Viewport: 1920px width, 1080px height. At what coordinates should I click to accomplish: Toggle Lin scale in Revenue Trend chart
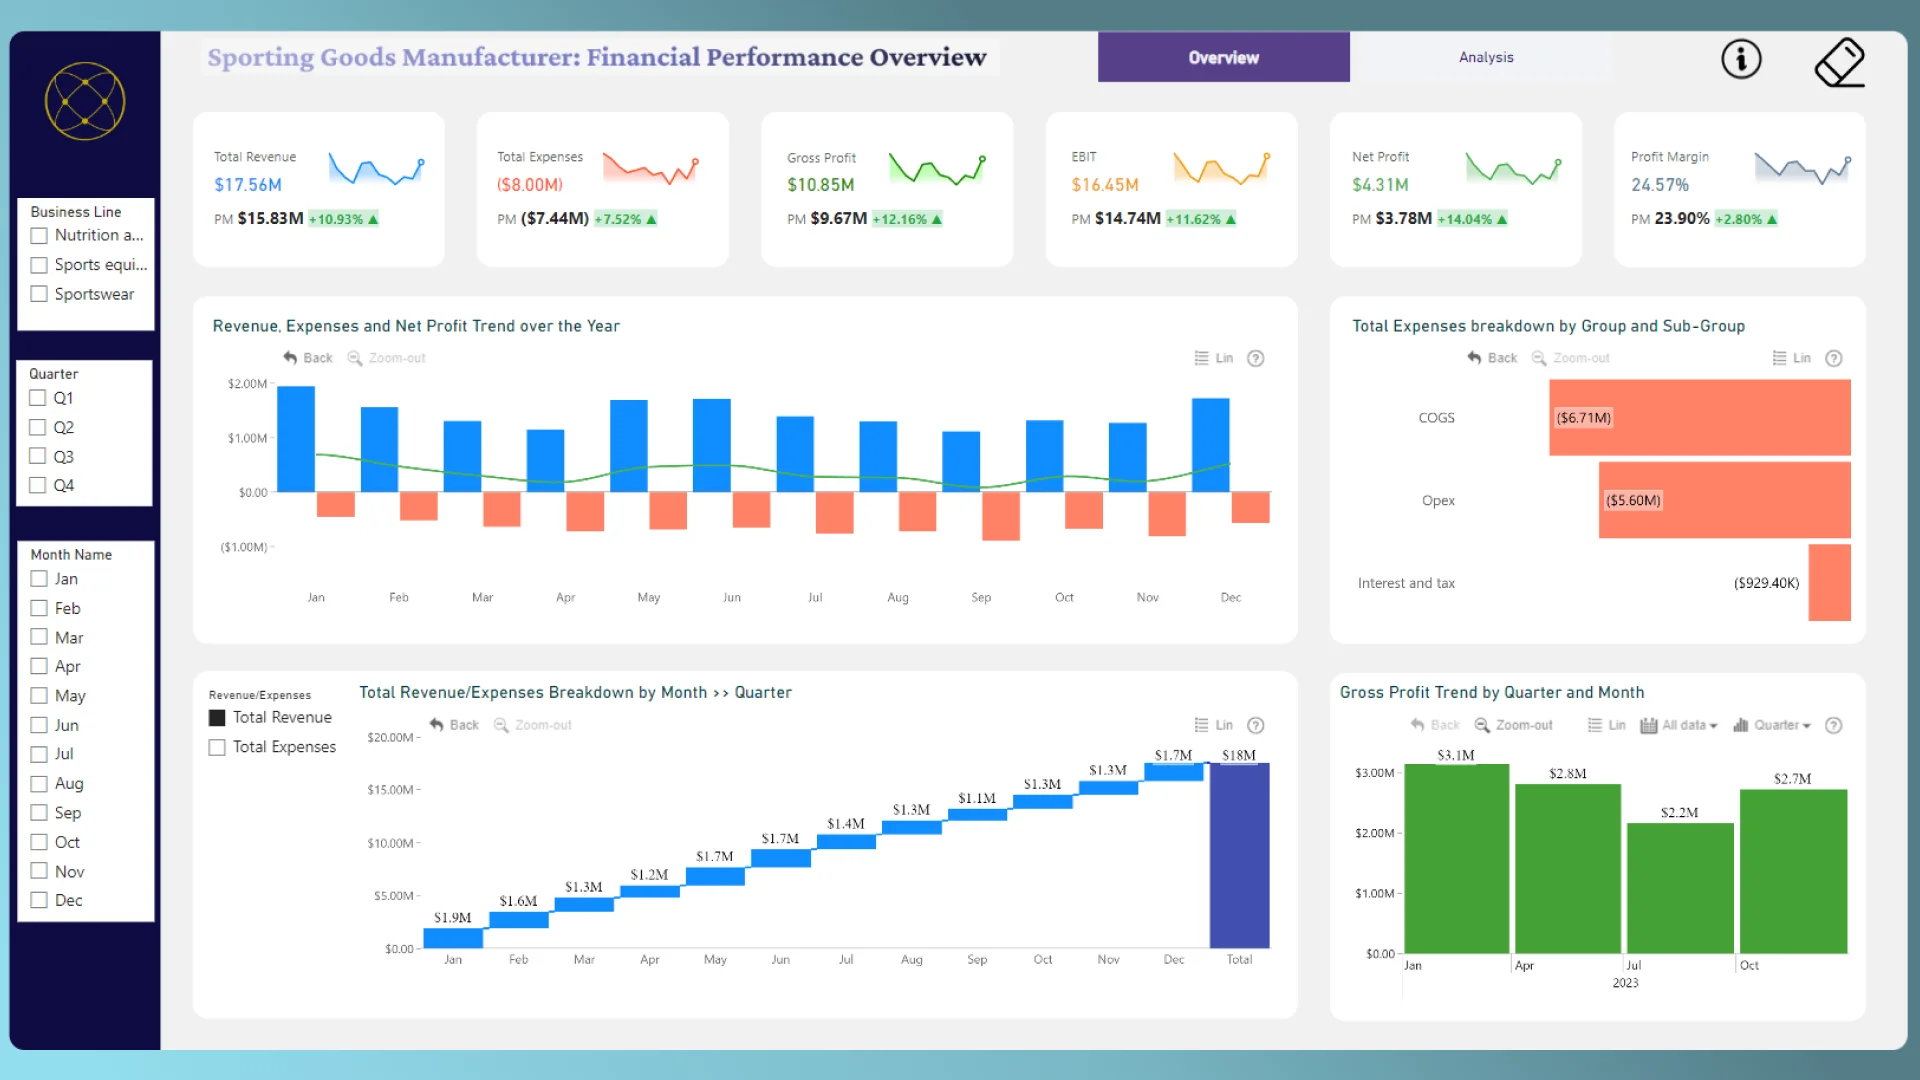[1214, 358]
